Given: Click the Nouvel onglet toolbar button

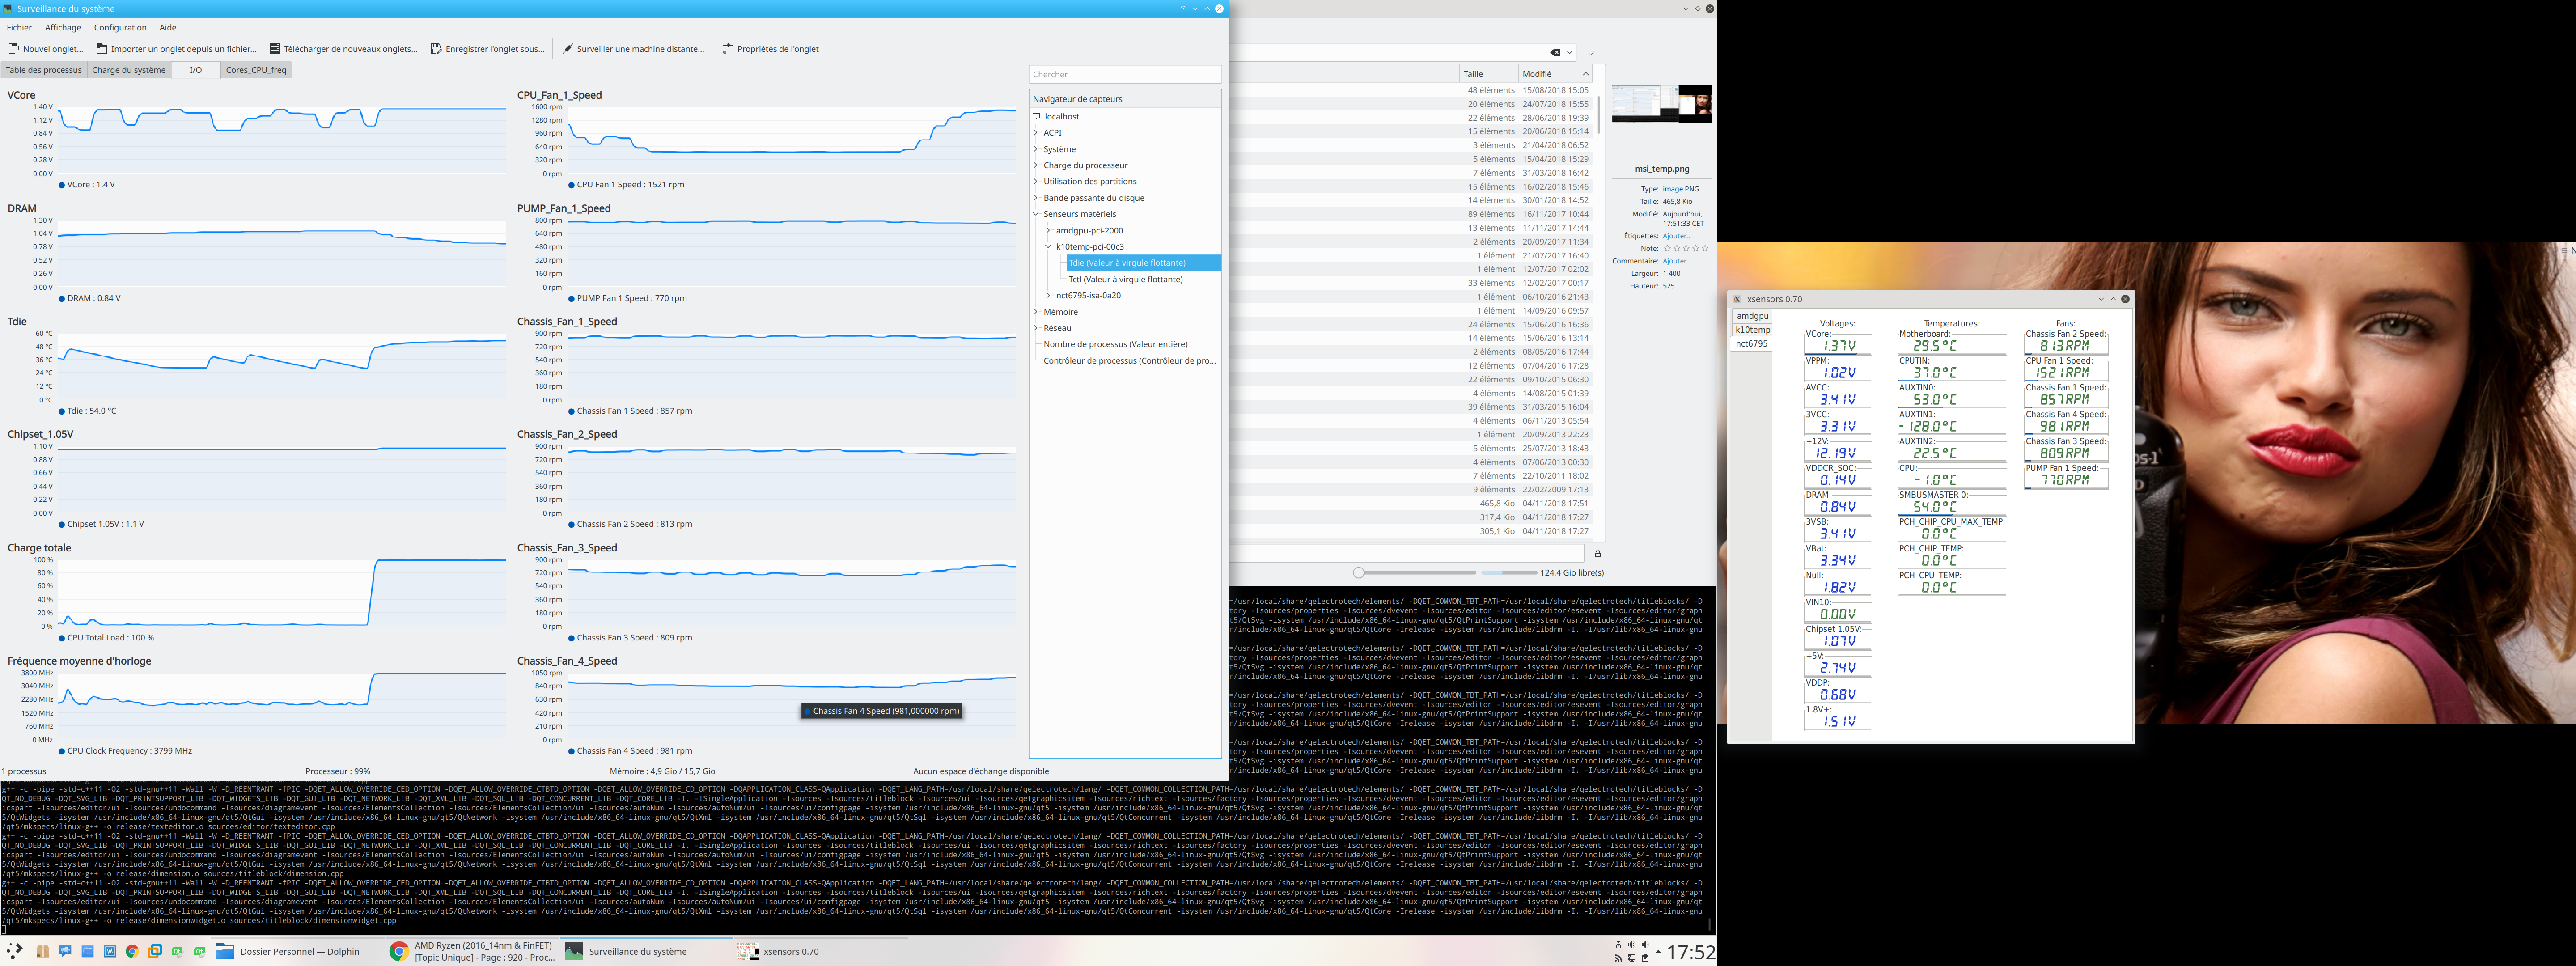Looking at the screenshot, I should point(46,49).
